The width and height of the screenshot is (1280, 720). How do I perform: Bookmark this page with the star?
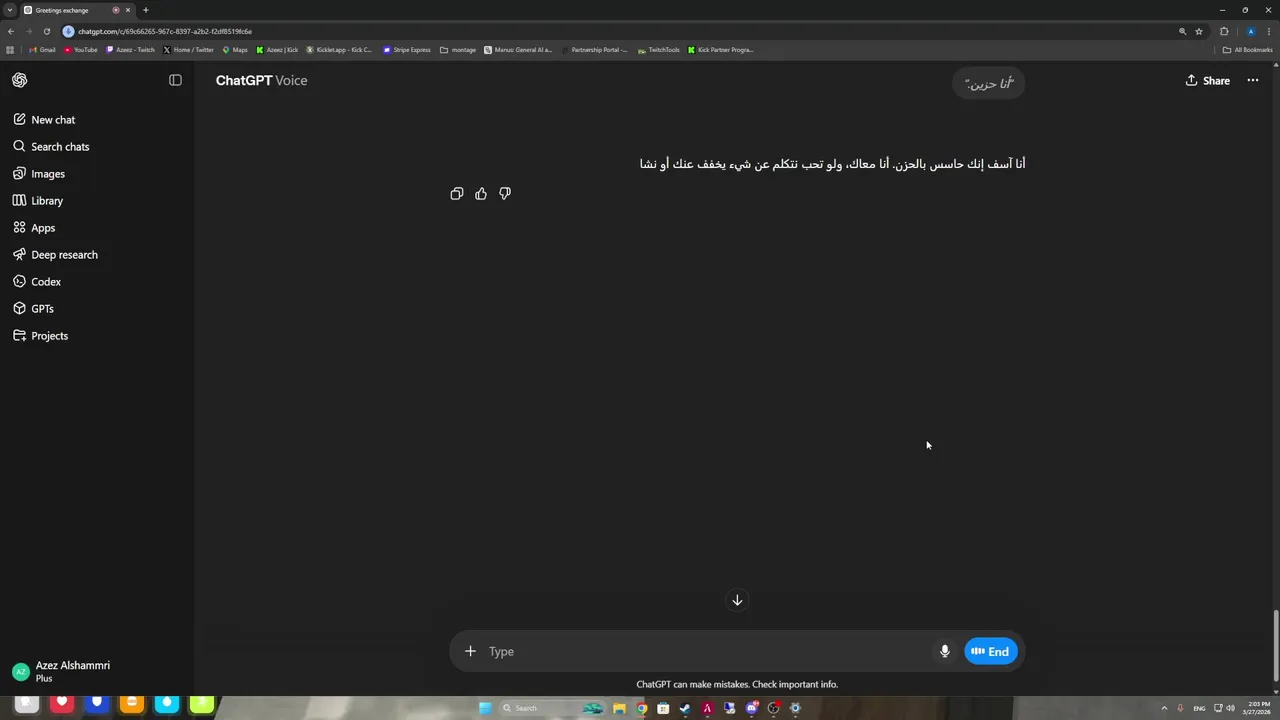point(1198,31)
